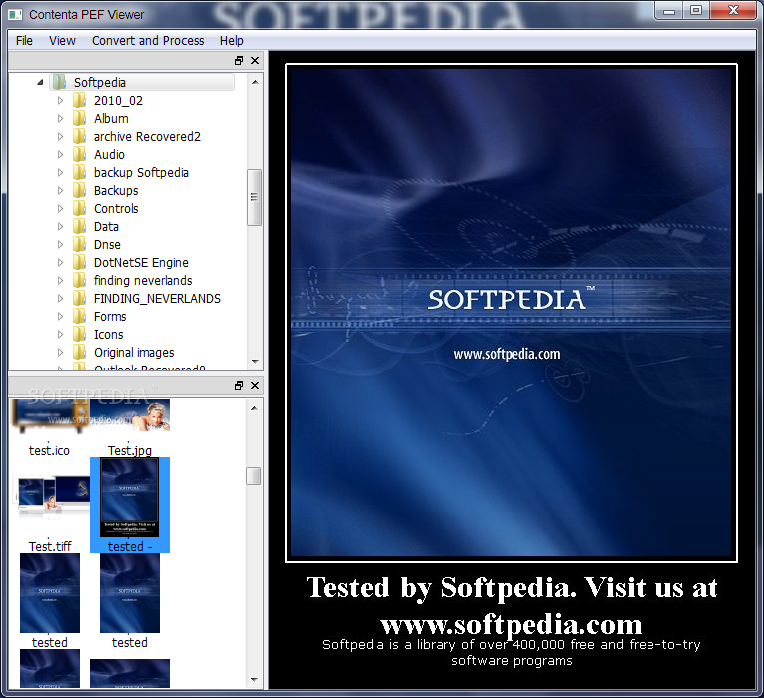764x698 pixels.
Task: Expand the backup Softpedia folder
Action: tap(60, 172)
